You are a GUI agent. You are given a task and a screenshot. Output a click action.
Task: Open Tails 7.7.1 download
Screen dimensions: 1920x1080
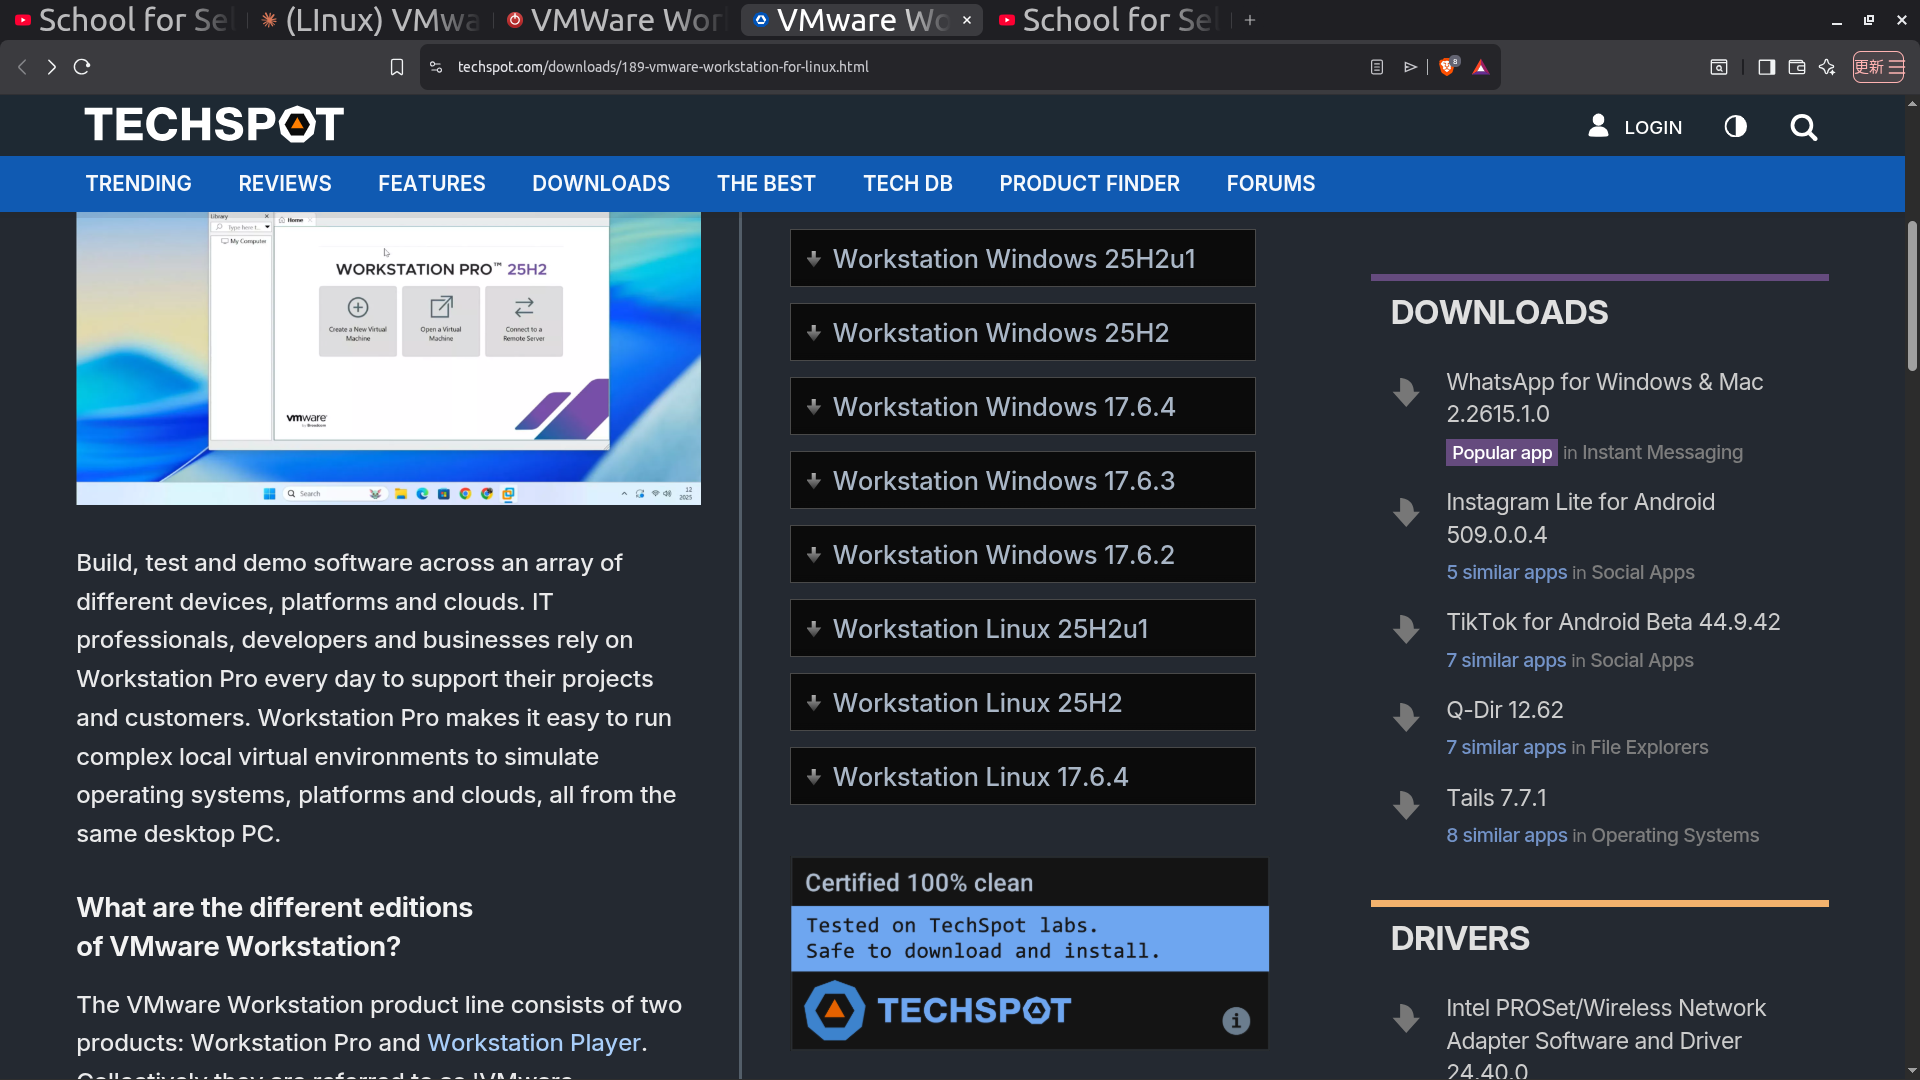pos(1496,798)
